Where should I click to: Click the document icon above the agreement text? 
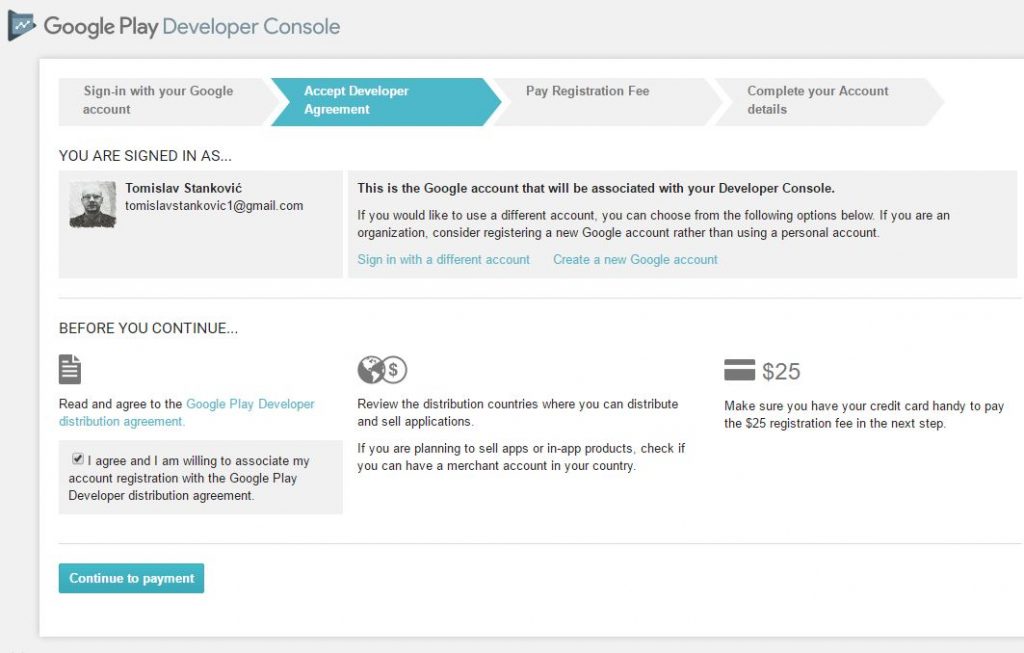pos(70,369)
